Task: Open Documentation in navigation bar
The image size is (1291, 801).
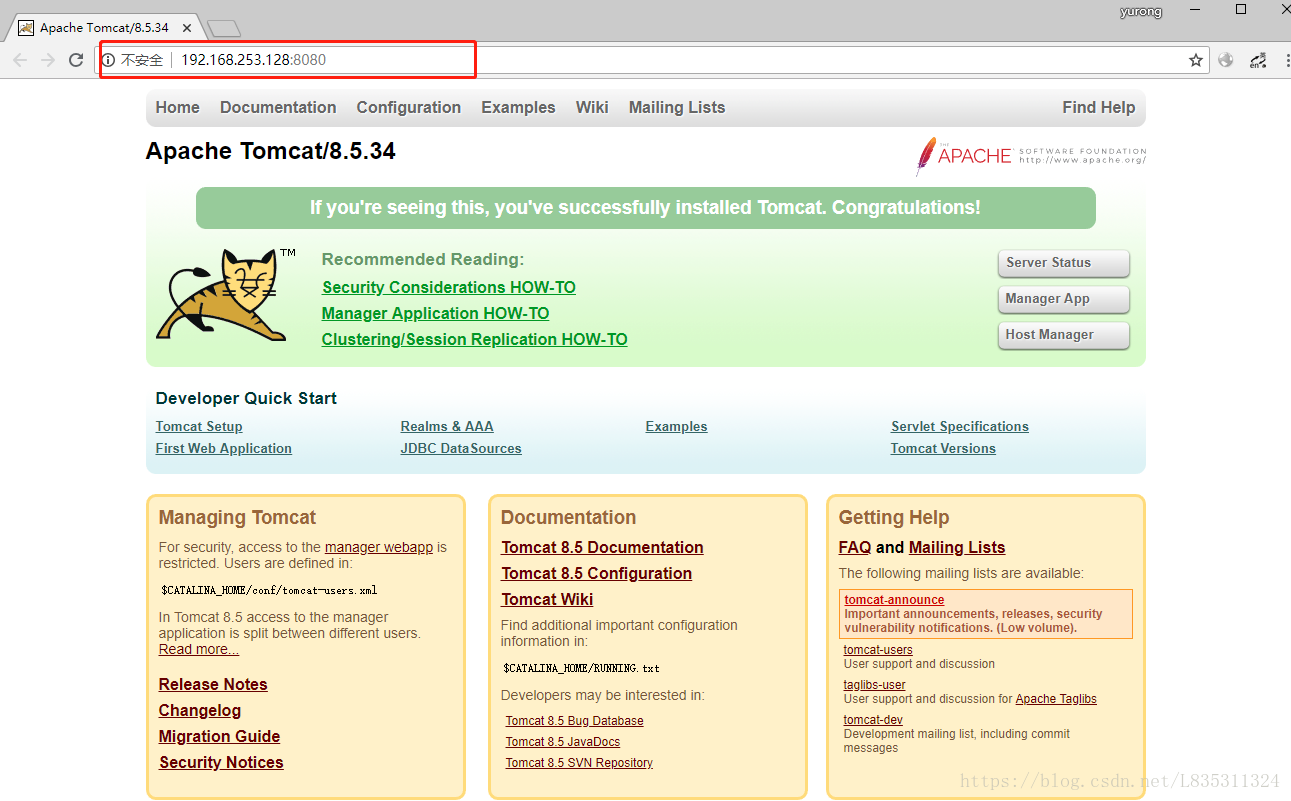Action: tap(278, 108)
